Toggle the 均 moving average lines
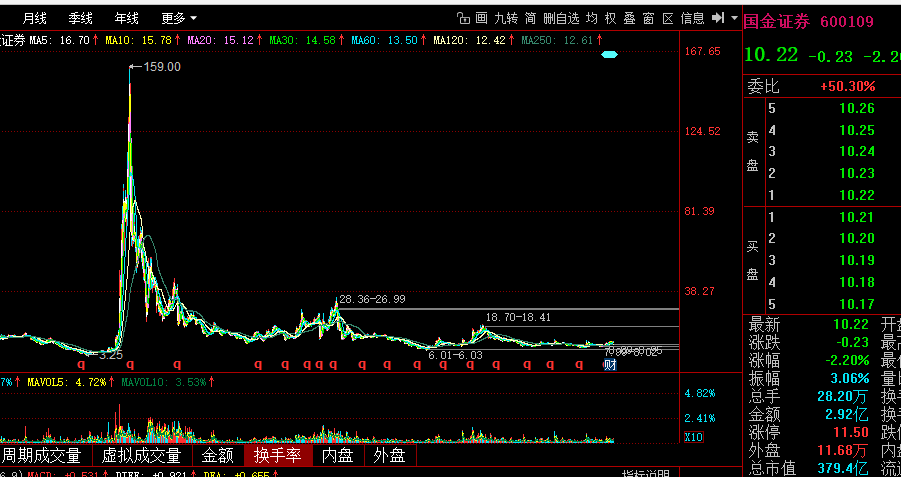The image size is (901, 477). tap(592, 18)
